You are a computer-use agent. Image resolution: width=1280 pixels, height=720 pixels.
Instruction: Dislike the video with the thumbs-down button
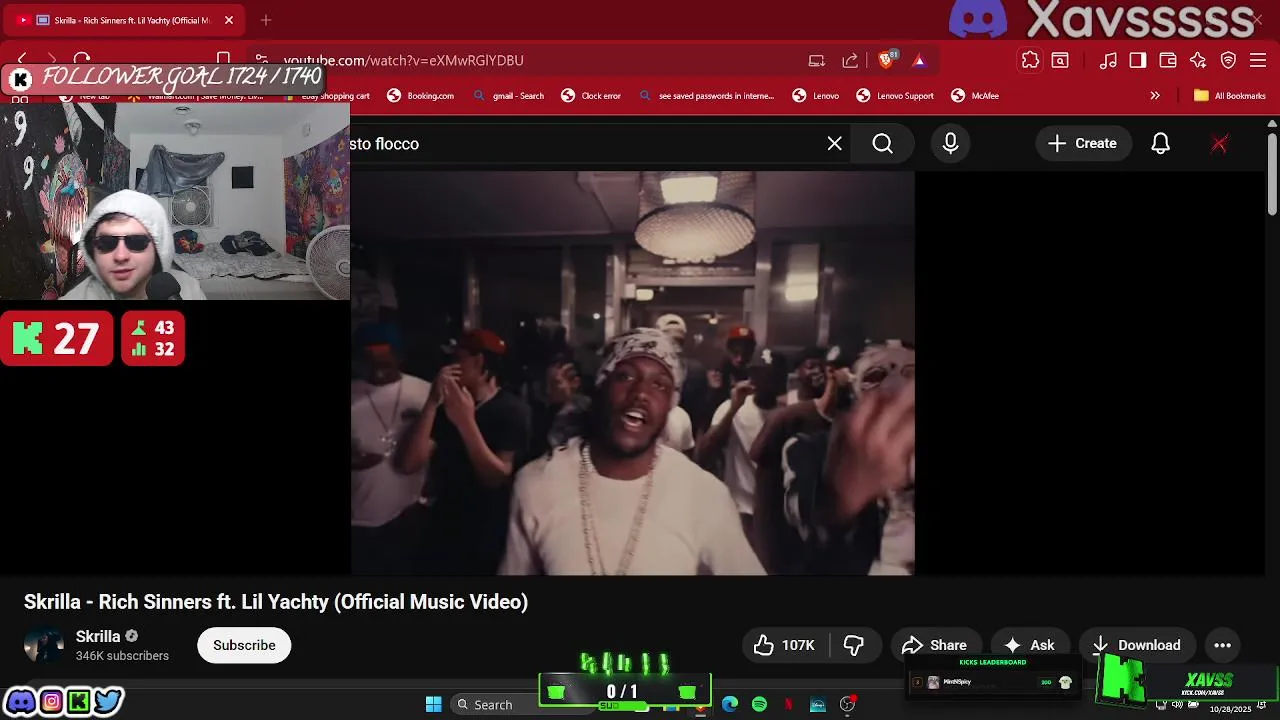coord(854,645)
